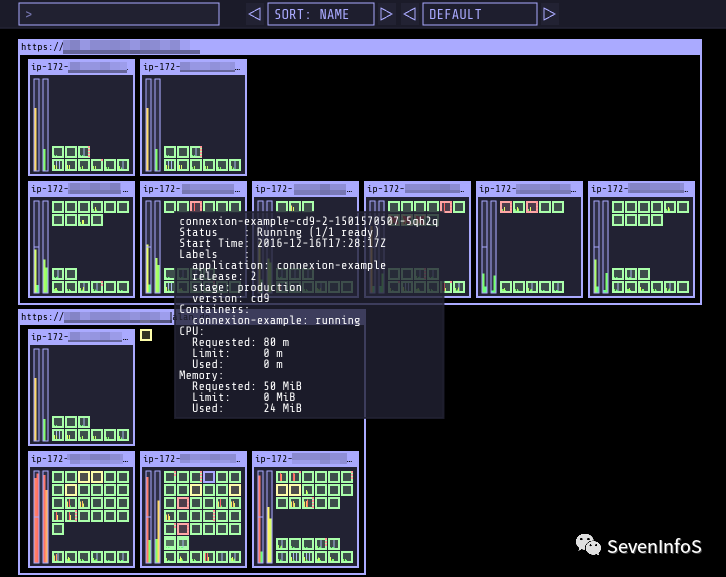Click Memory 'Used: 24 MiB' line
This screenshot has height=577, width=726.
(247, 408)
